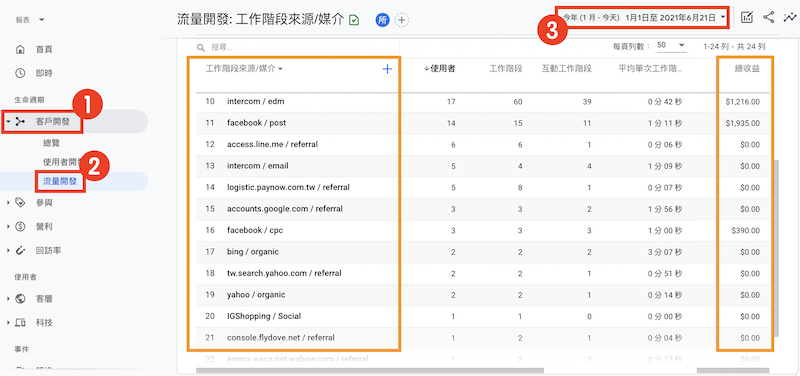
Task: Click the bing / organic row
Action: pyautogui.click(x=482, y=252)
